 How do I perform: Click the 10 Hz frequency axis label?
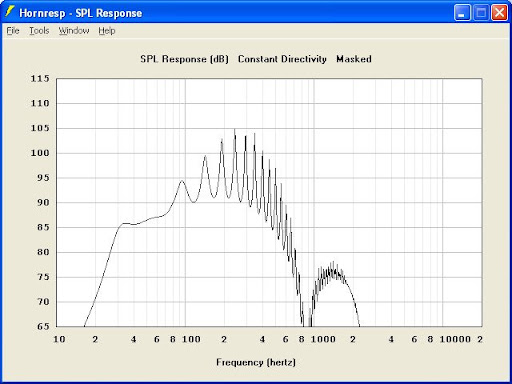point(59,339)
